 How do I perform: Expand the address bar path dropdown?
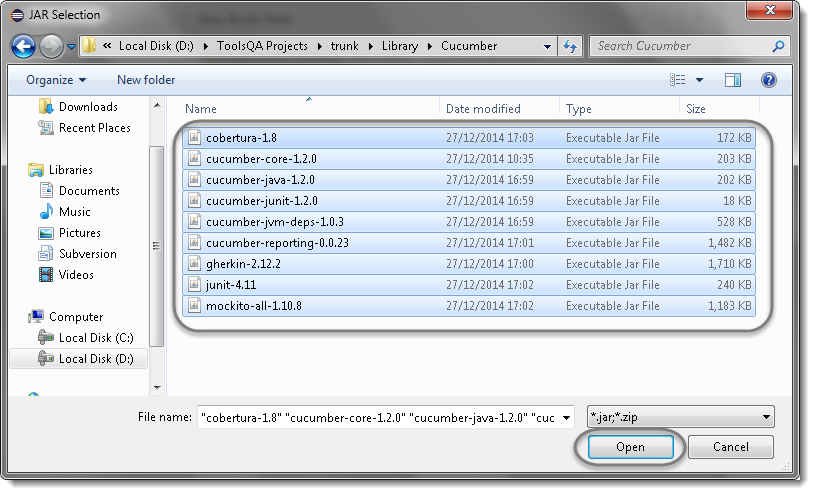click(x=547, y=46)
